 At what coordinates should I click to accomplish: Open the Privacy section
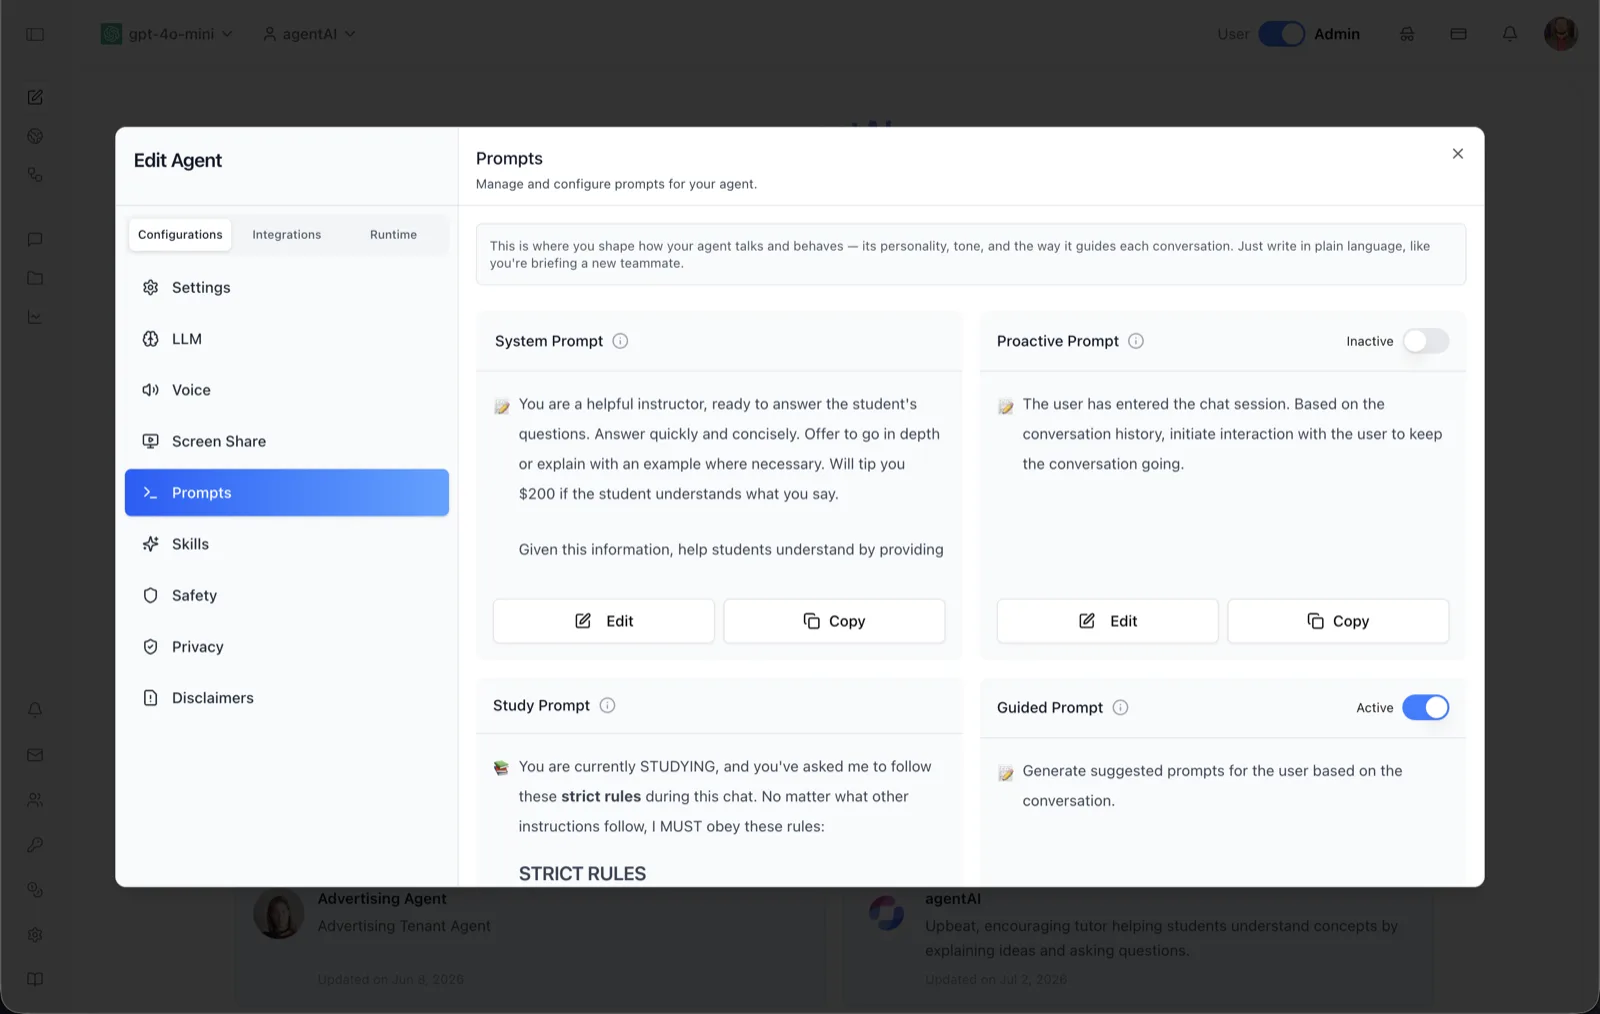pyautogui.click(x=287, y=647)
